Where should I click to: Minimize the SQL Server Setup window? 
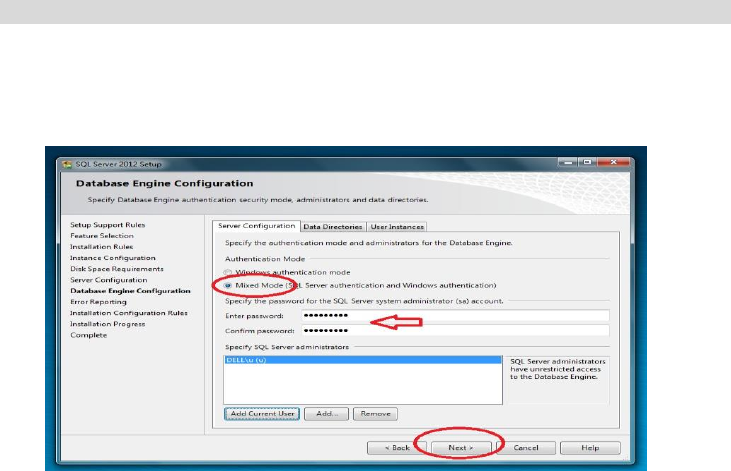[x=568, y=162]
